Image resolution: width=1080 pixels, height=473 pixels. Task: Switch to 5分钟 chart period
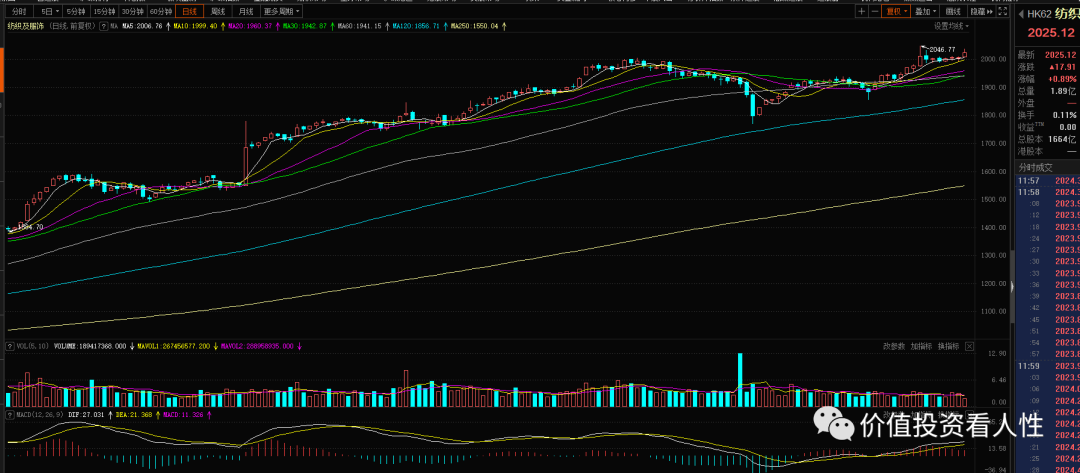click(x=76, y=12)
